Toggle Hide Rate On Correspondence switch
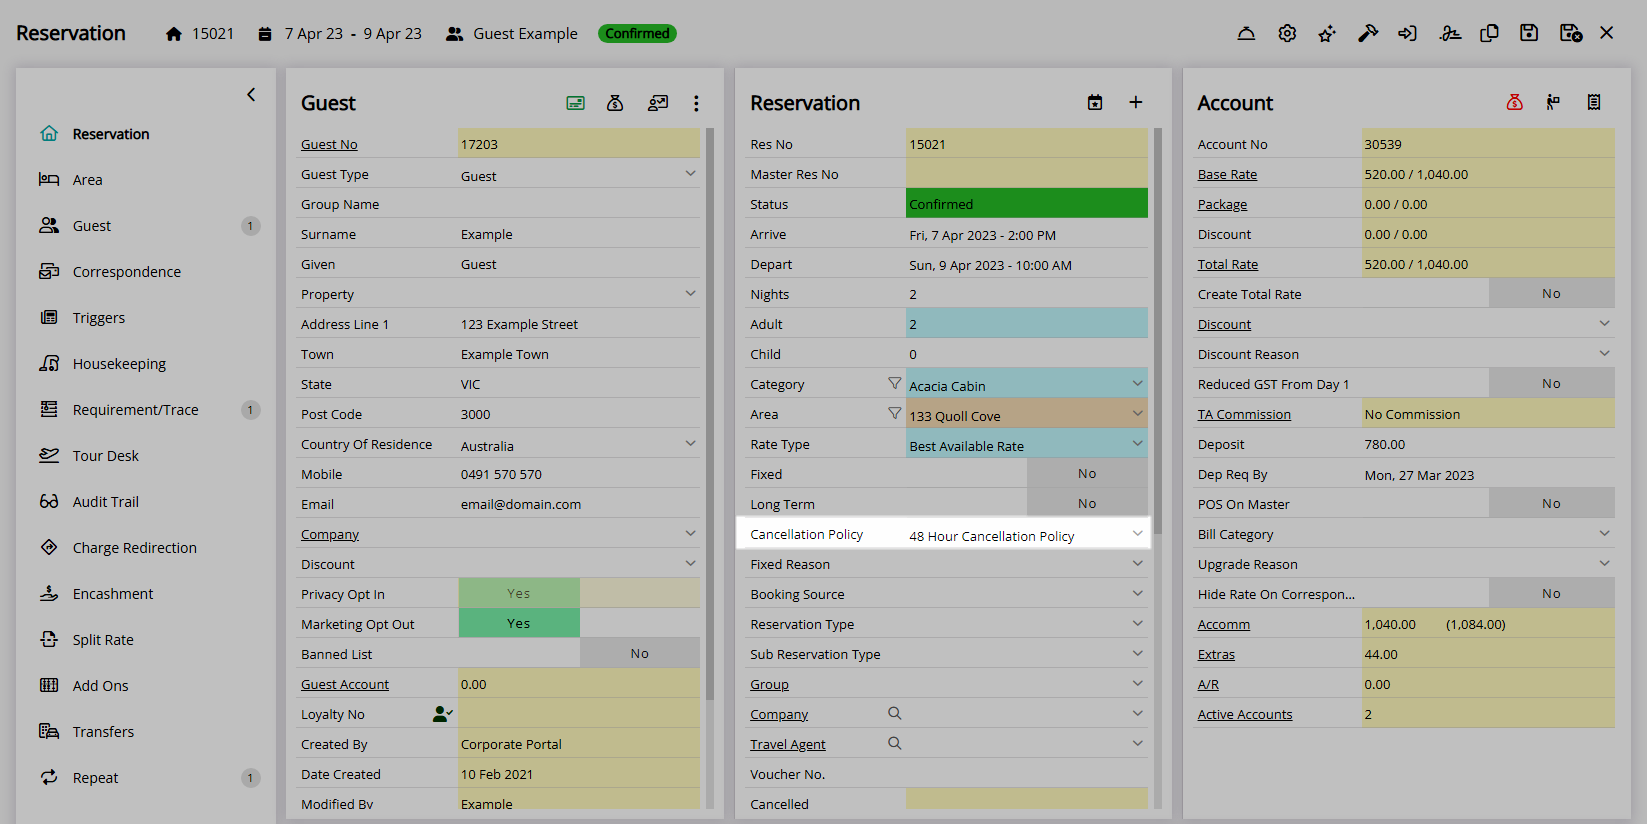Screen dimensions: 1647x824 1488,593
